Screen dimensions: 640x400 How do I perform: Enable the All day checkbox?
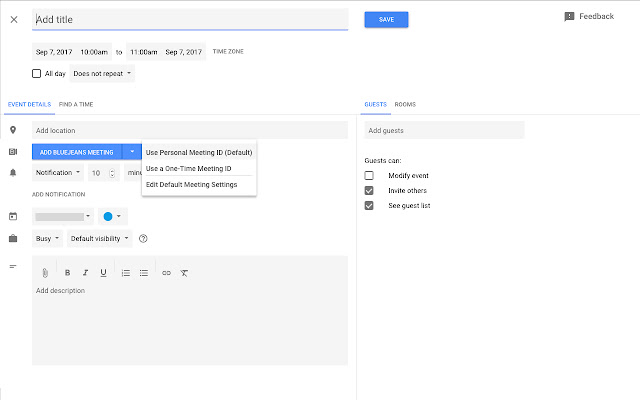(37, 73)
